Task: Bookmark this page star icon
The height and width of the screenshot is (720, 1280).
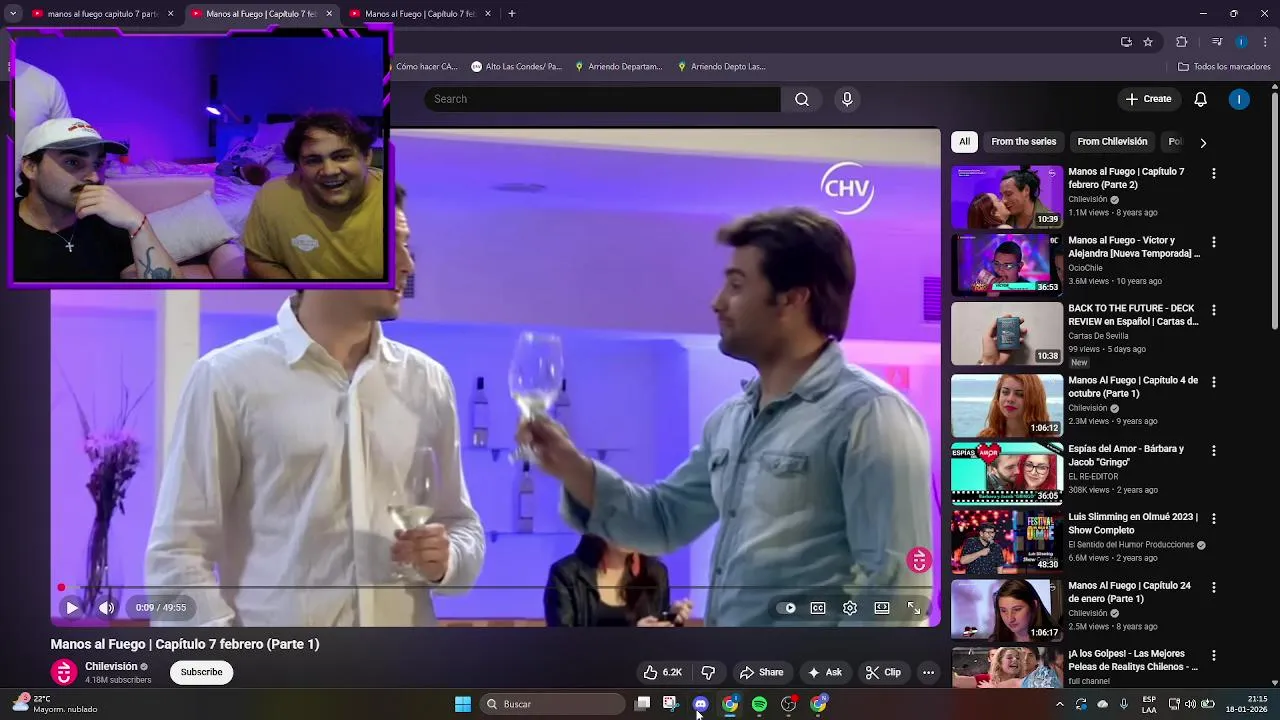Action: 1148,42
